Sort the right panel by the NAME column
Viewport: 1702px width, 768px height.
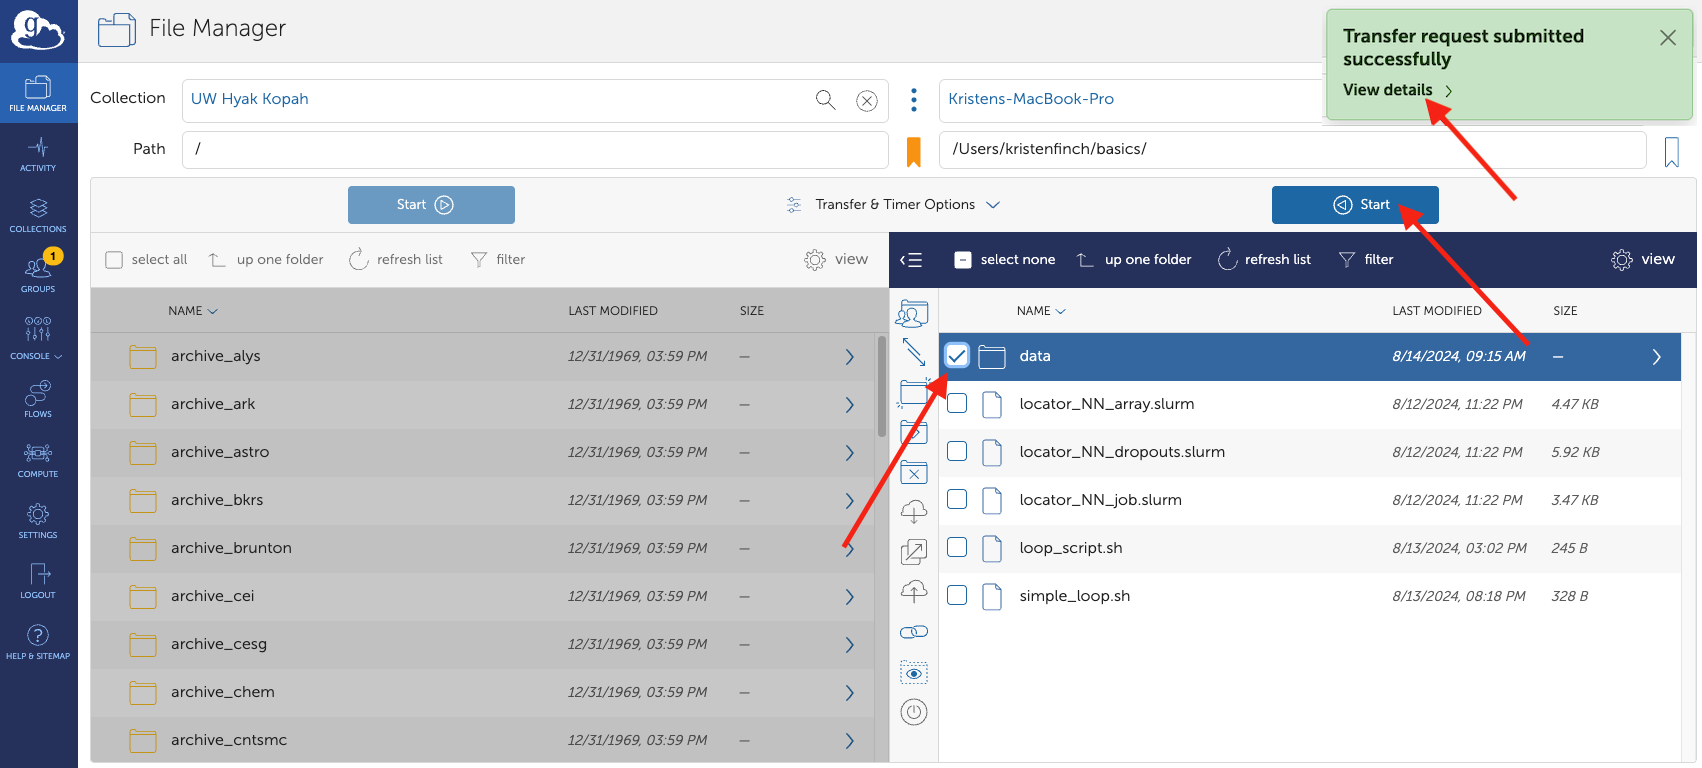[1041, 311]
